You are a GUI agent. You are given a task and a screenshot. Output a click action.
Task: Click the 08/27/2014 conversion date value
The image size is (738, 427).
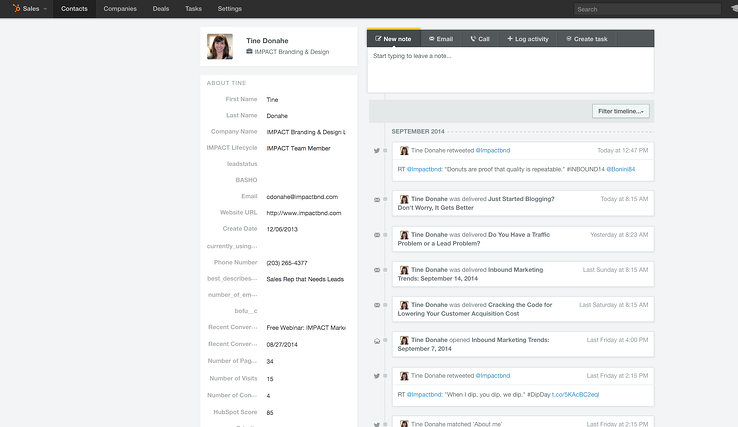click(282, 345)
